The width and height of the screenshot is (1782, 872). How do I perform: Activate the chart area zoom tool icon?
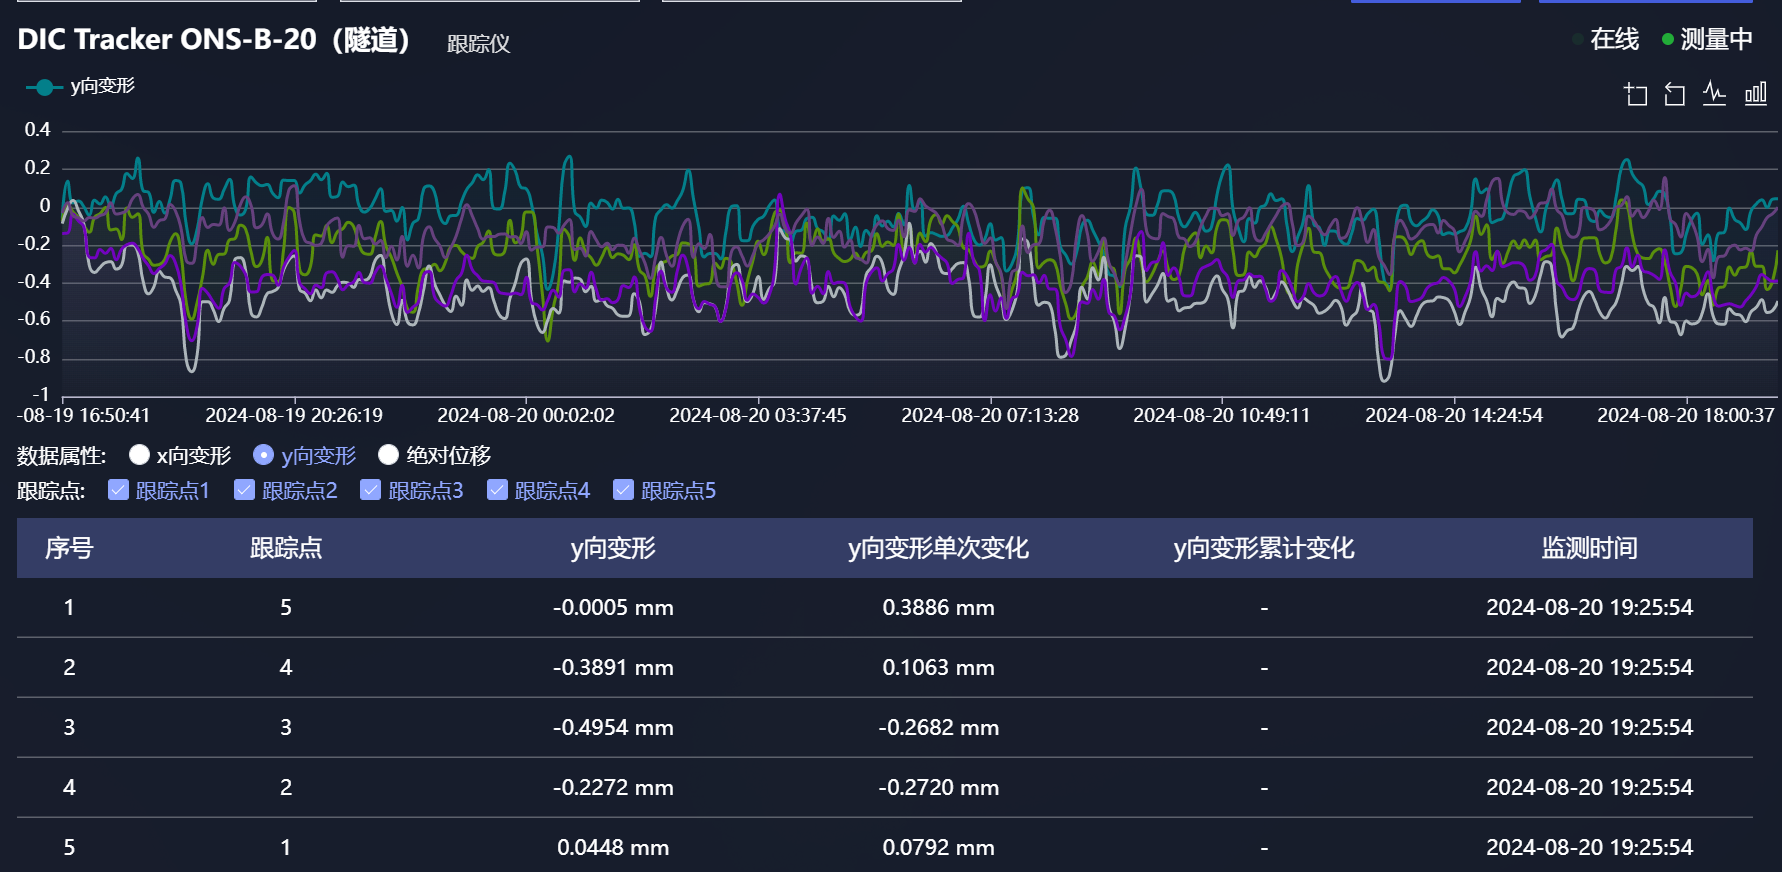pyautogui.click(x=1636, y=94)
